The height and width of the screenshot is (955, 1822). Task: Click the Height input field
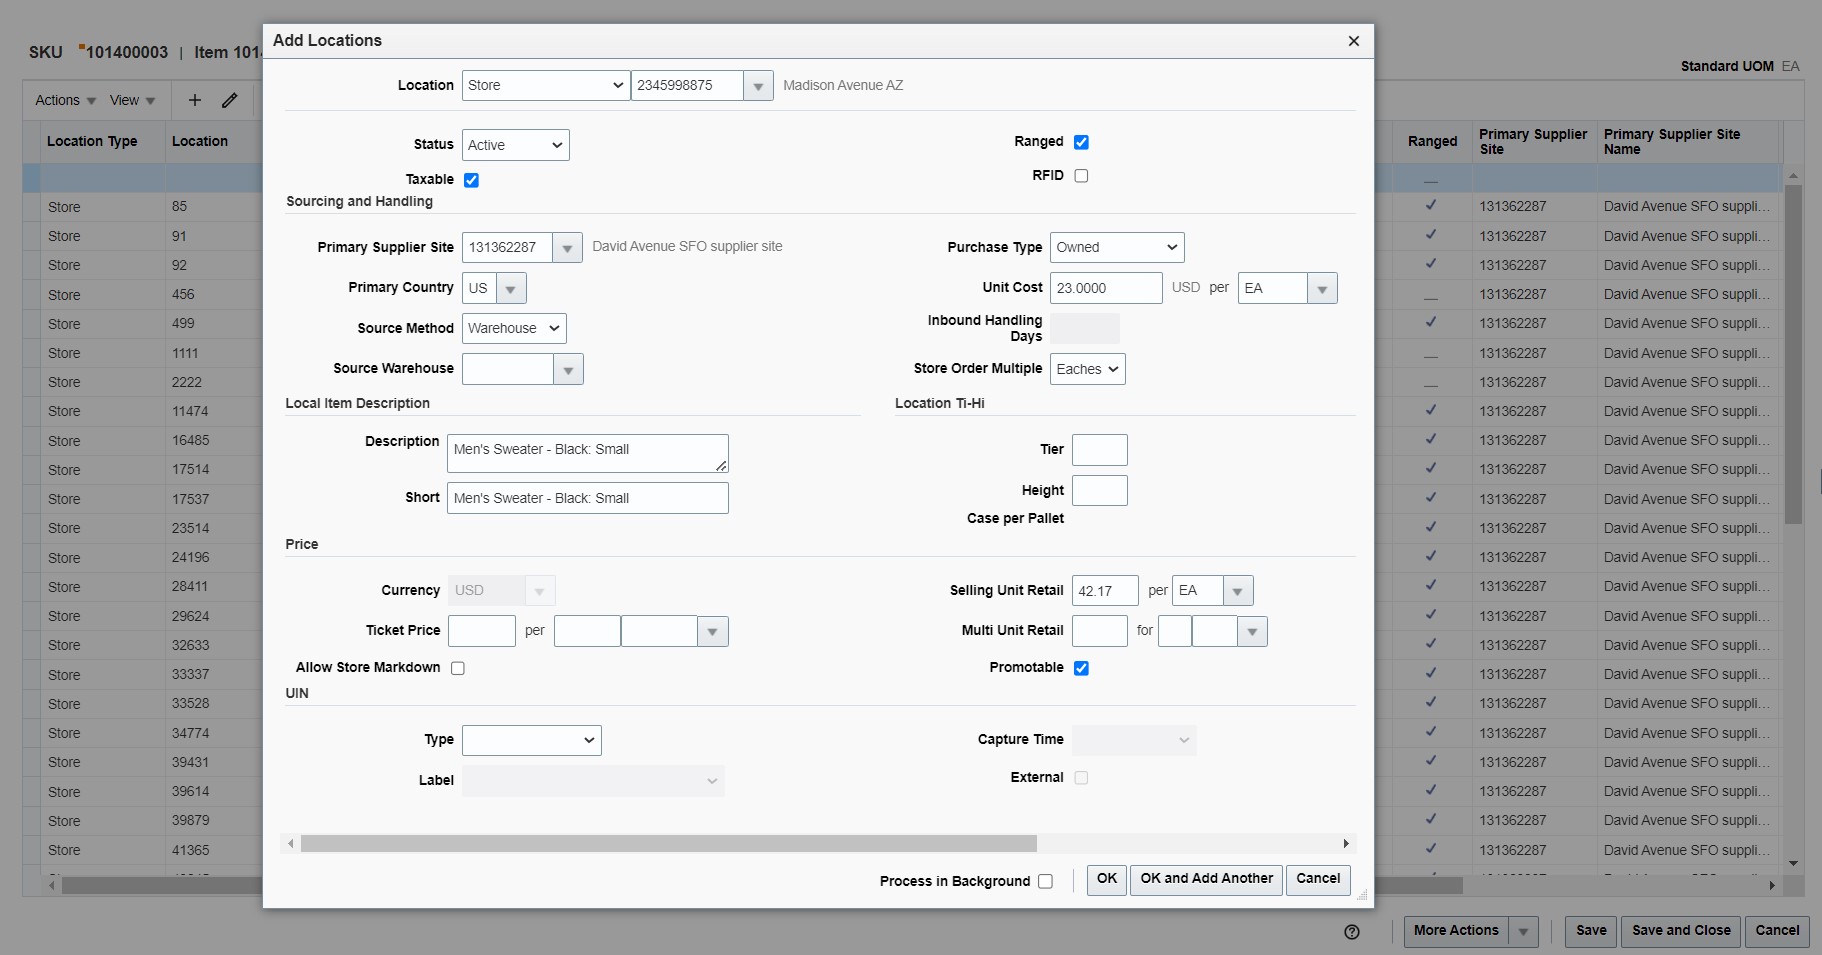click(x=1100, y=491)
